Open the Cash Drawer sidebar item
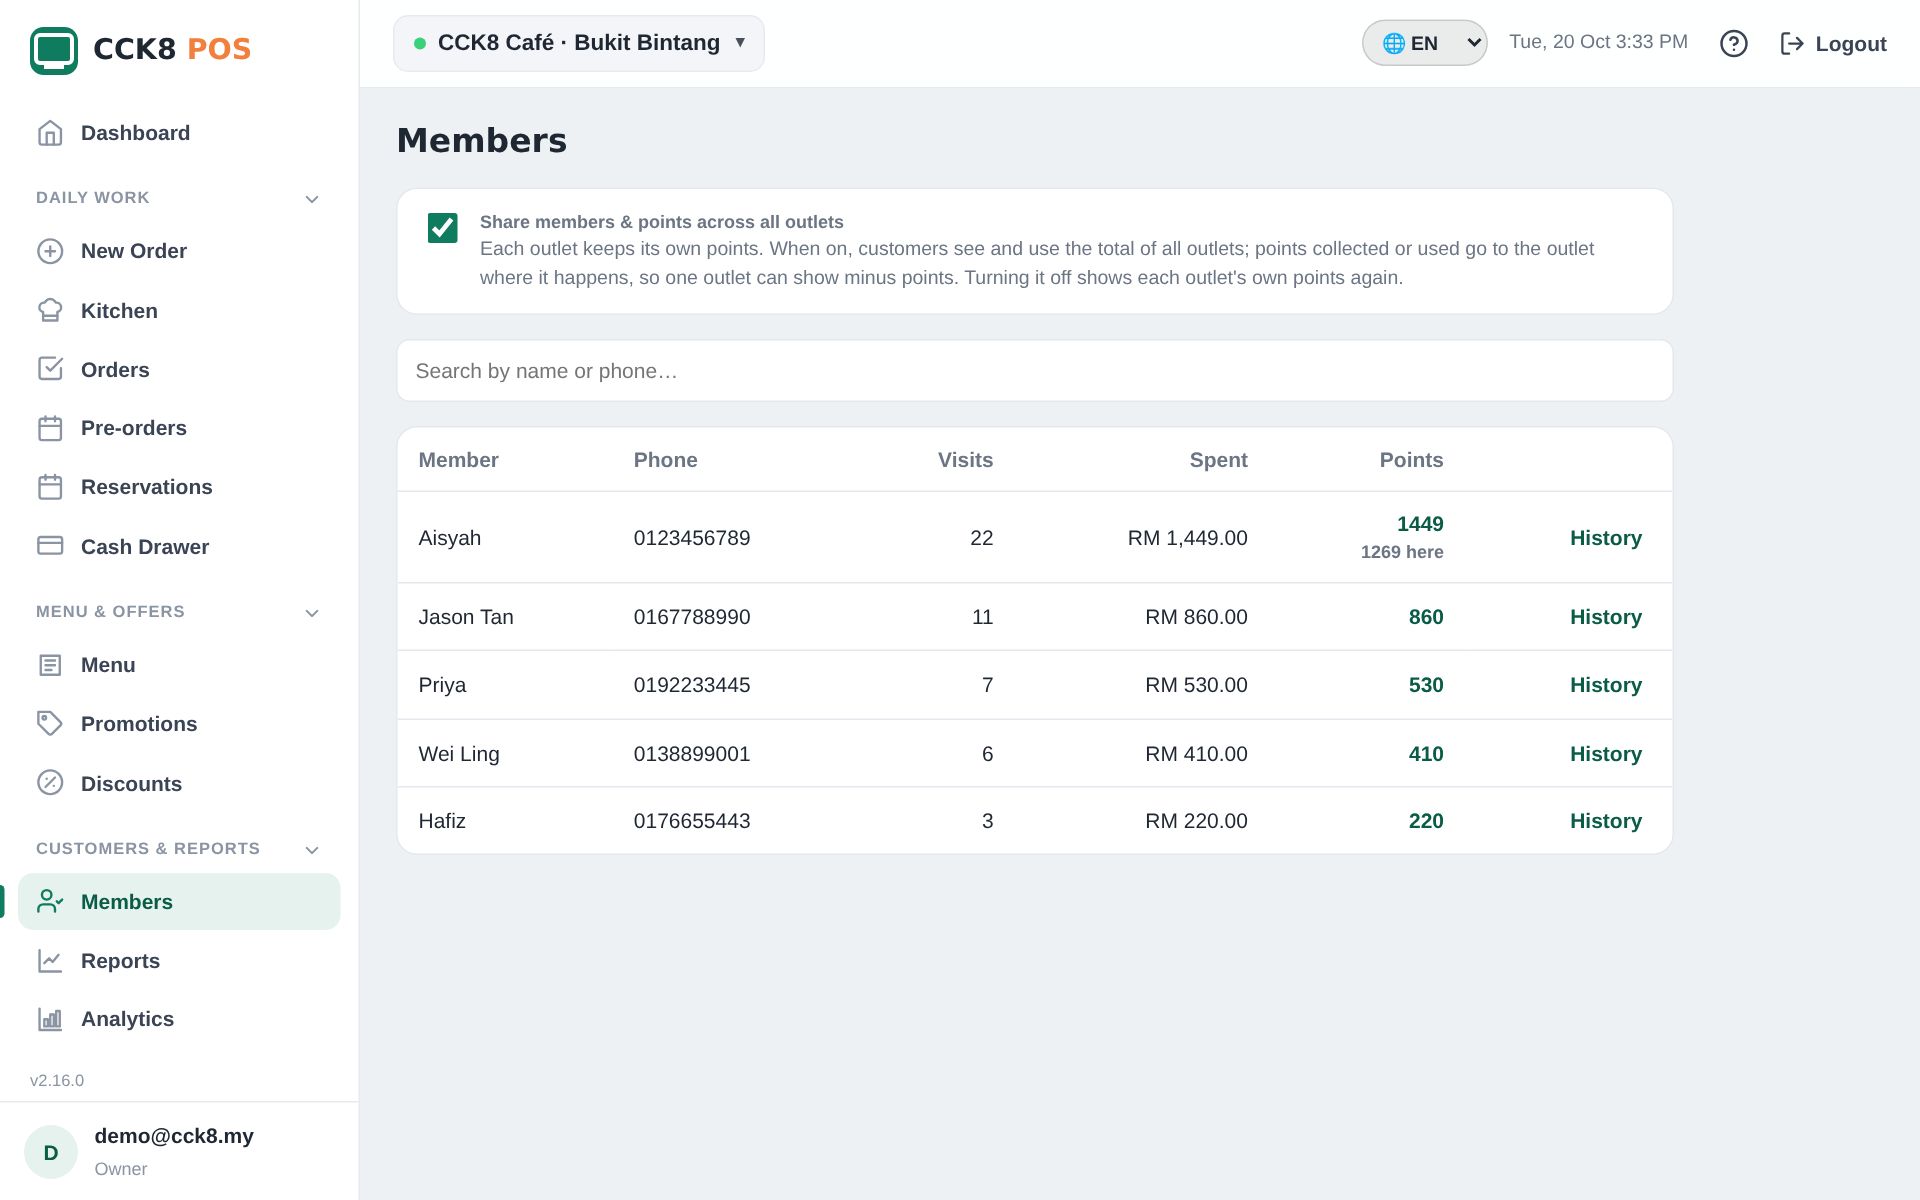This screenshot has height=1200, width=1920. 179,547
